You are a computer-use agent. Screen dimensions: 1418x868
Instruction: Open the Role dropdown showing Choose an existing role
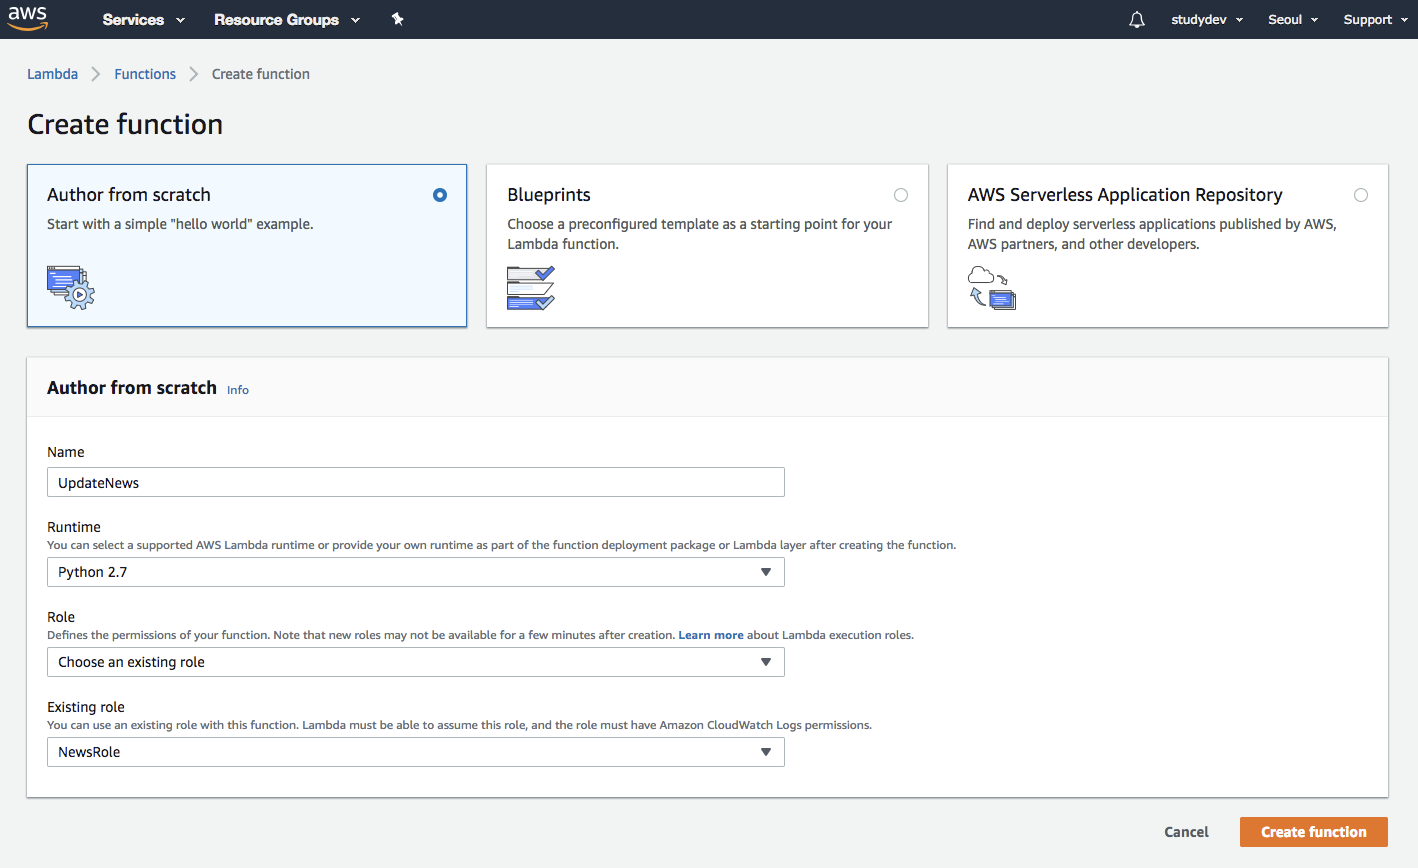[416, 662]
